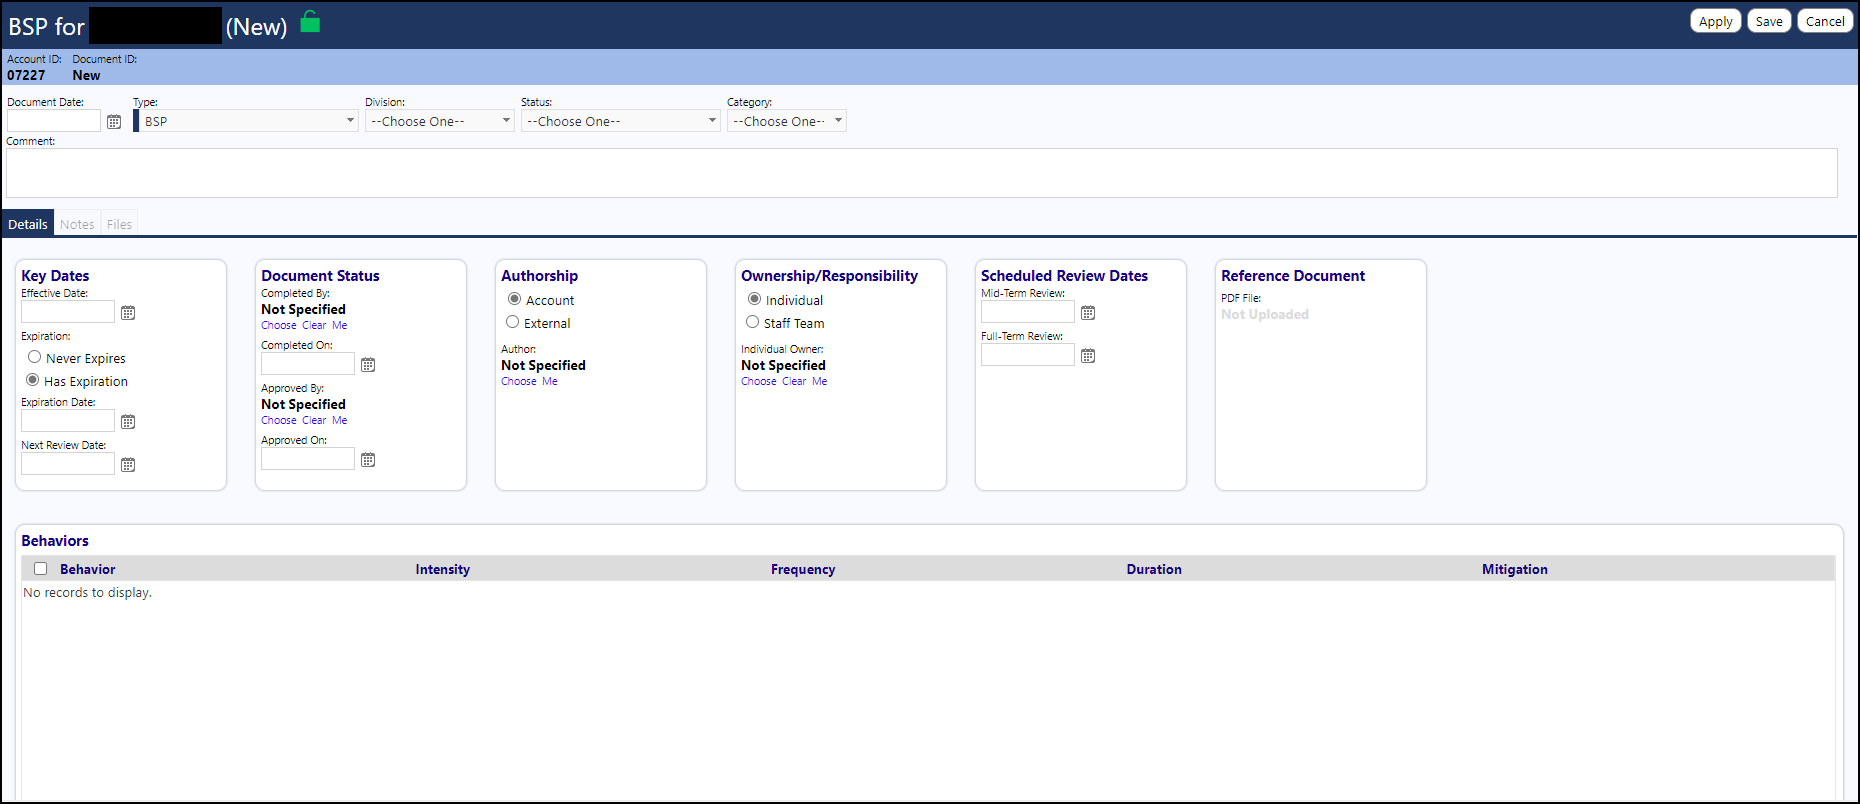1860x804 pixels.
Task: Open the Mid-Term Review calendar picker
Action: pyautogui.click(x=1088, y=313)
